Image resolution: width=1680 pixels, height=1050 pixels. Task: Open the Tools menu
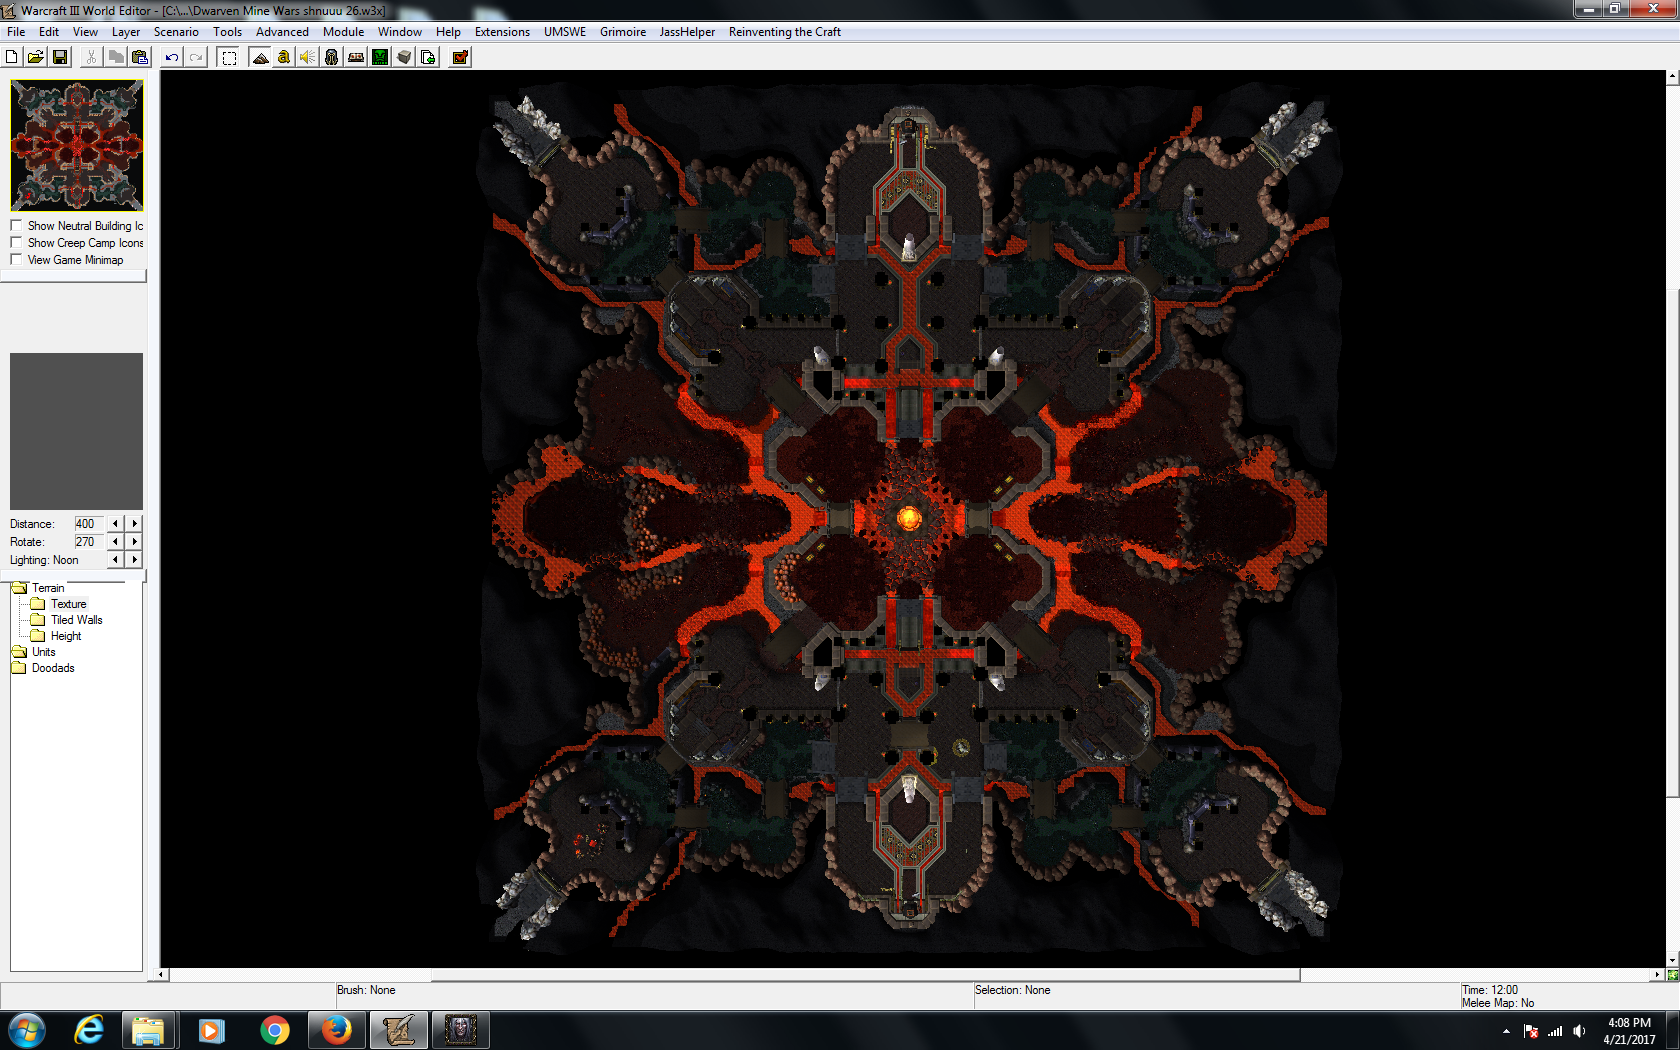(x=228, y=32)
